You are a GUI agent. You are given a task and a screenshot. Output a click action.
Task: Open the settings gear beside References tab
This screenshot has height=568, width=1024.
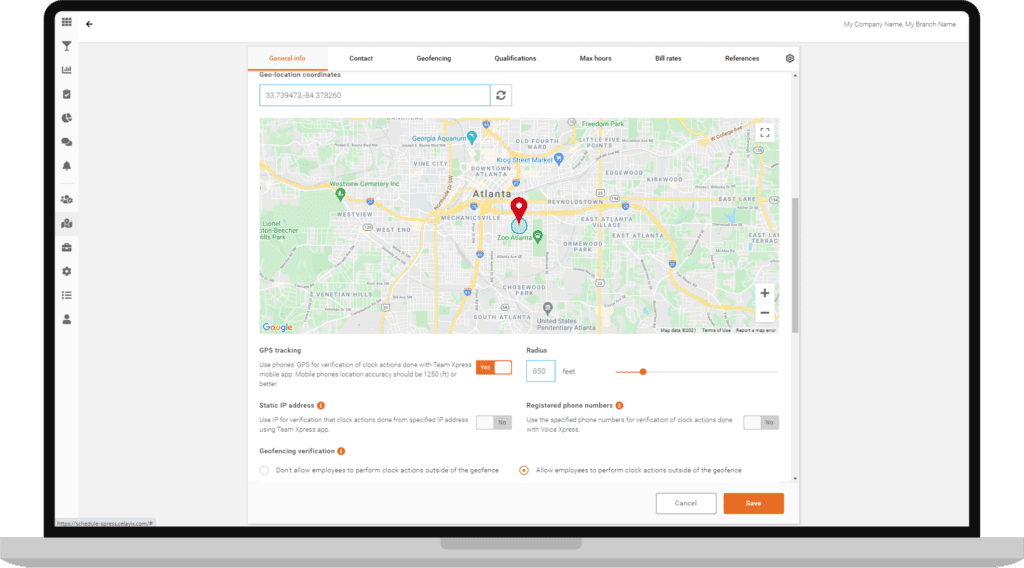coord(790,58)
